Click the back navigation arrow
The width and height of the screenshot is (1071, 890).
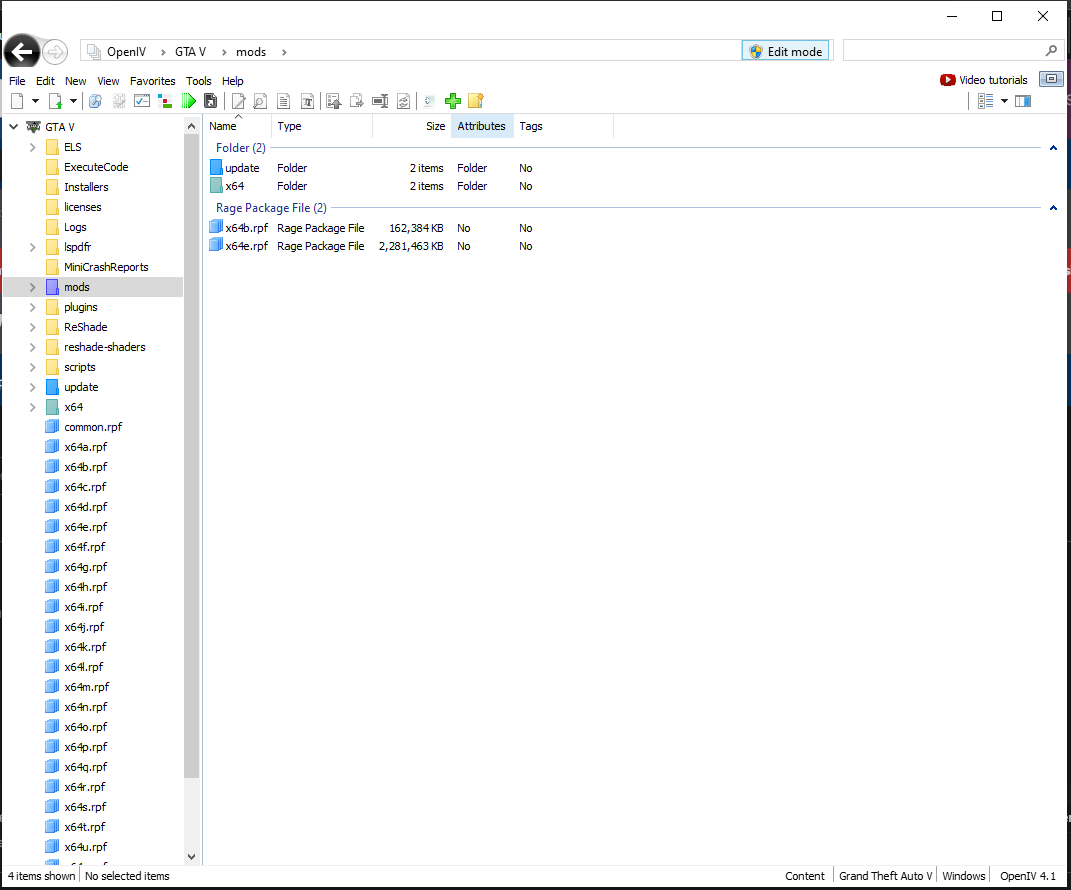pyautogui.click(x=22, y=52)
